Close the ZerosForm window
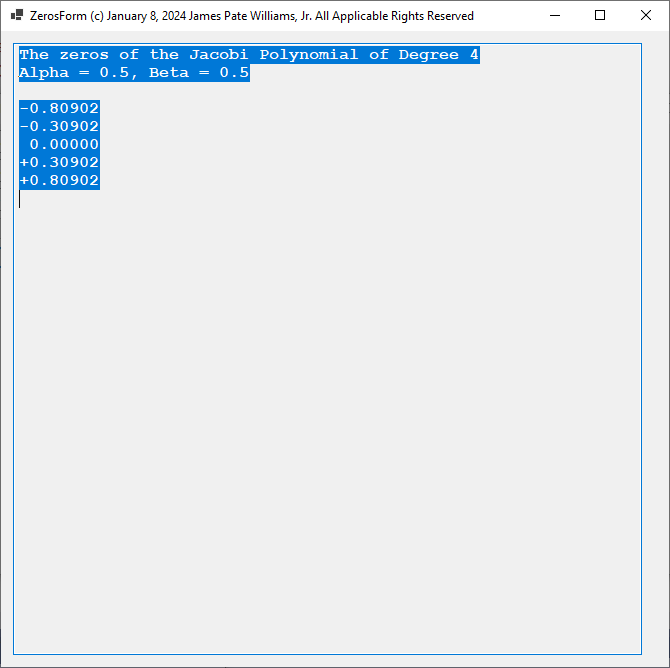The image size is (670, 668). [645, 16]
